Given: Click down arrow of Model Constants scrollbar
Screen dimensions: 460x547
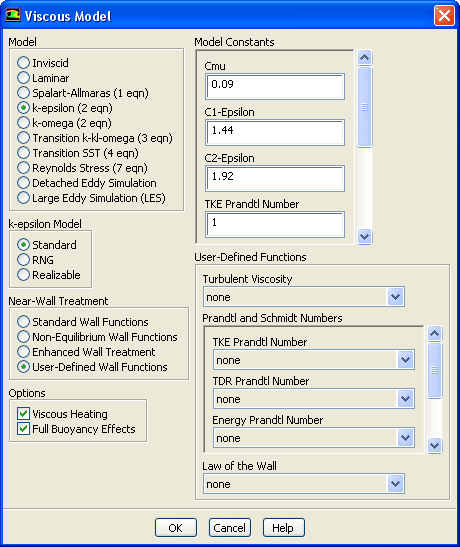Looking at the screenshot, I should 364,237.
